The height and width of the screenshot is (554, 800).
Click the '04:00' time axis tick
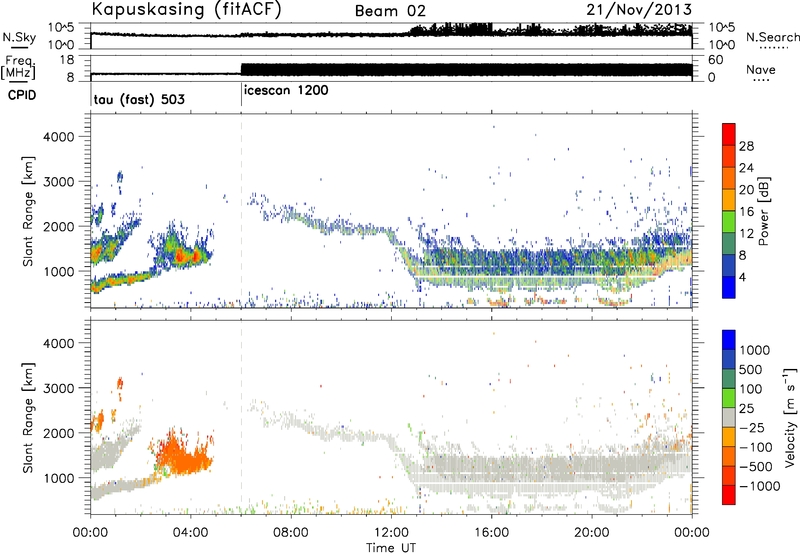click(190, 533)
